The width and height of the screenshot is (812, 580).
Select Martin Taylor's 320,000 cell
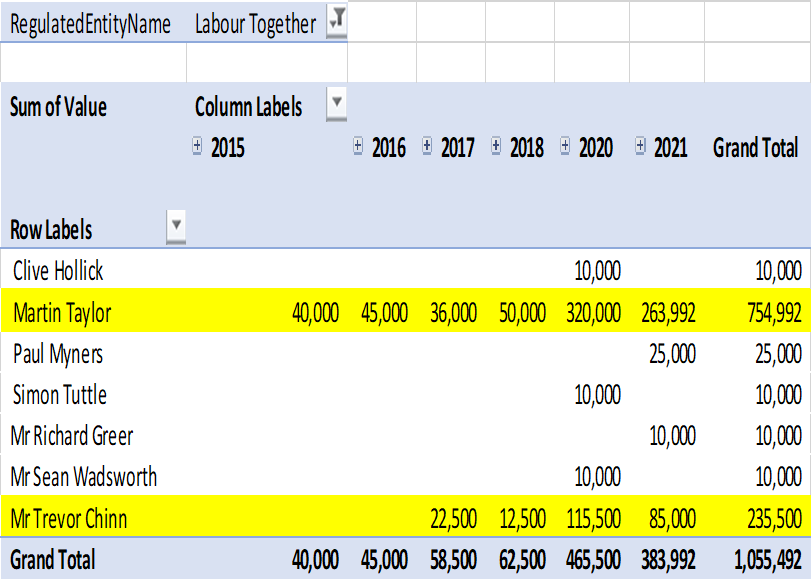[x=593, y=313]
